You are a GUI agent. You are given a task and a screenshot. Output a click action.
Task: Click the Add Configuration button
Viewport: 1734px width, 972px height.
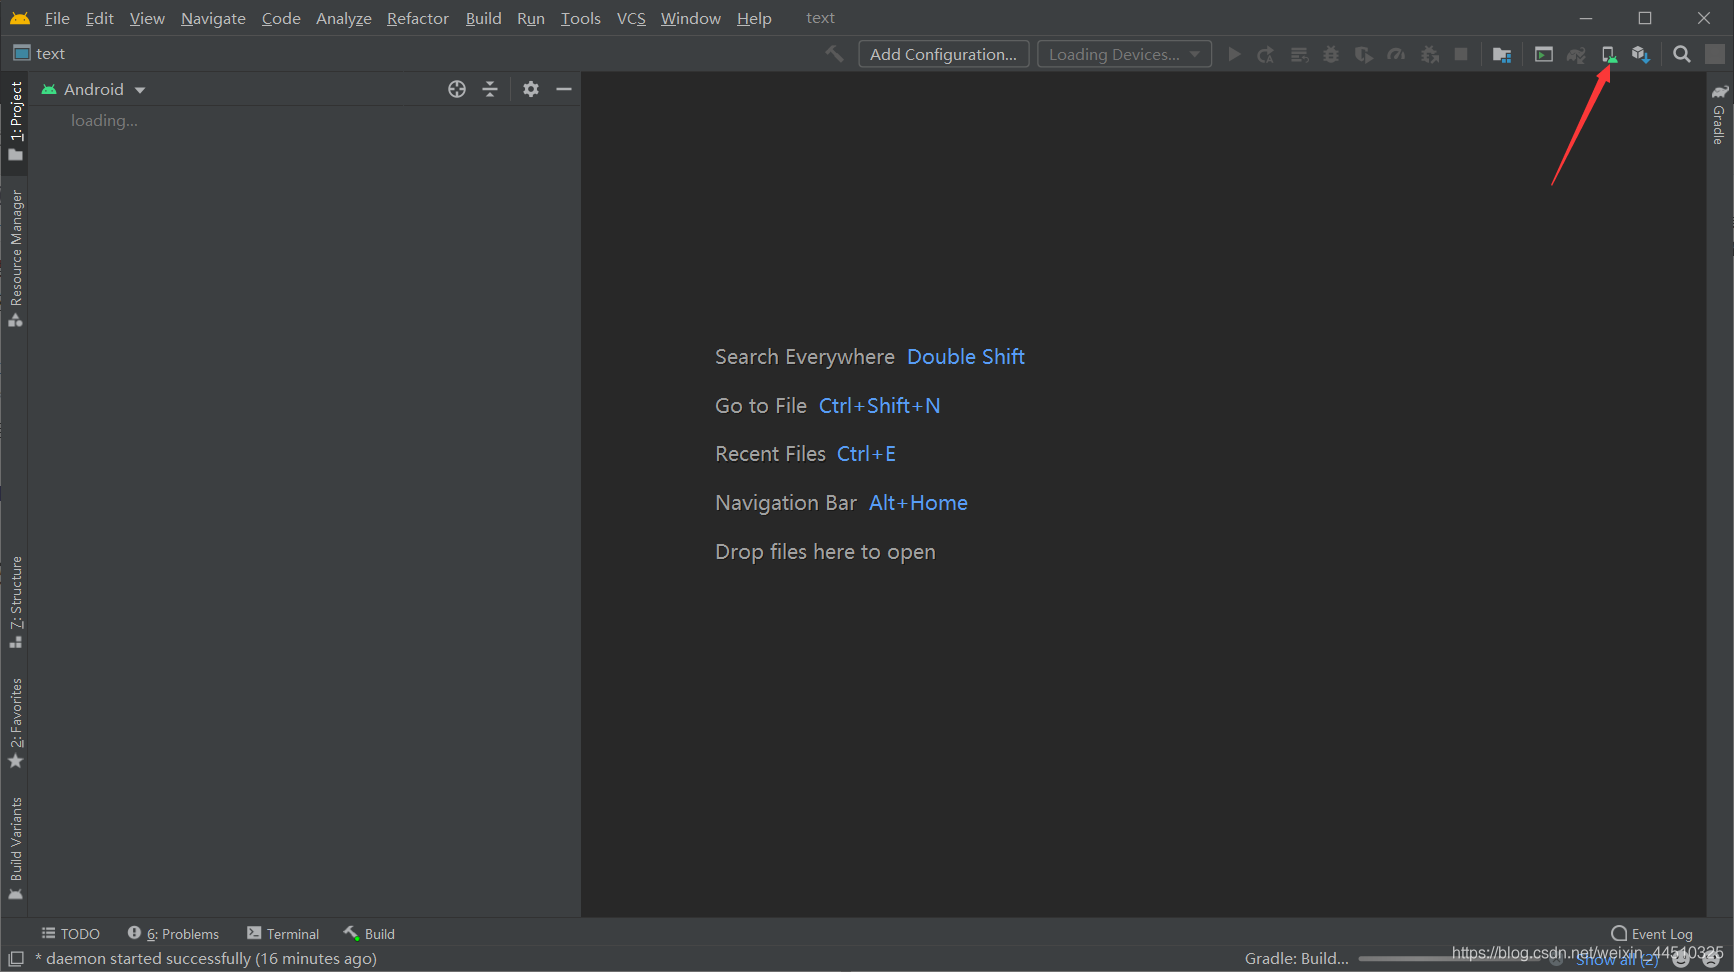(x=943, y=54)
